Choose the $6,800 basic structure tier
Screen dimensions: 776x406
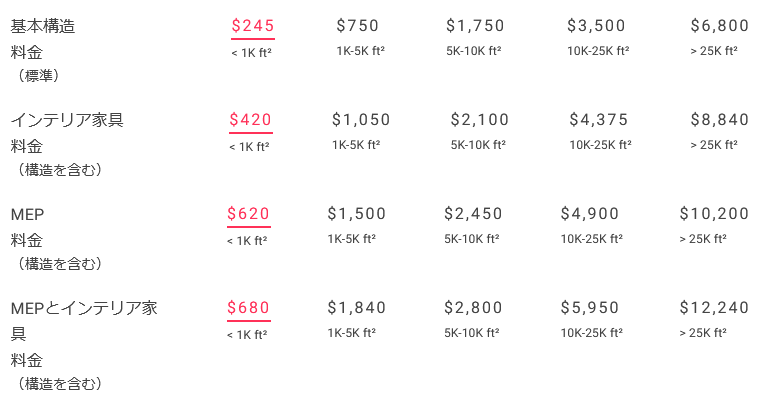tap(720, 26)
